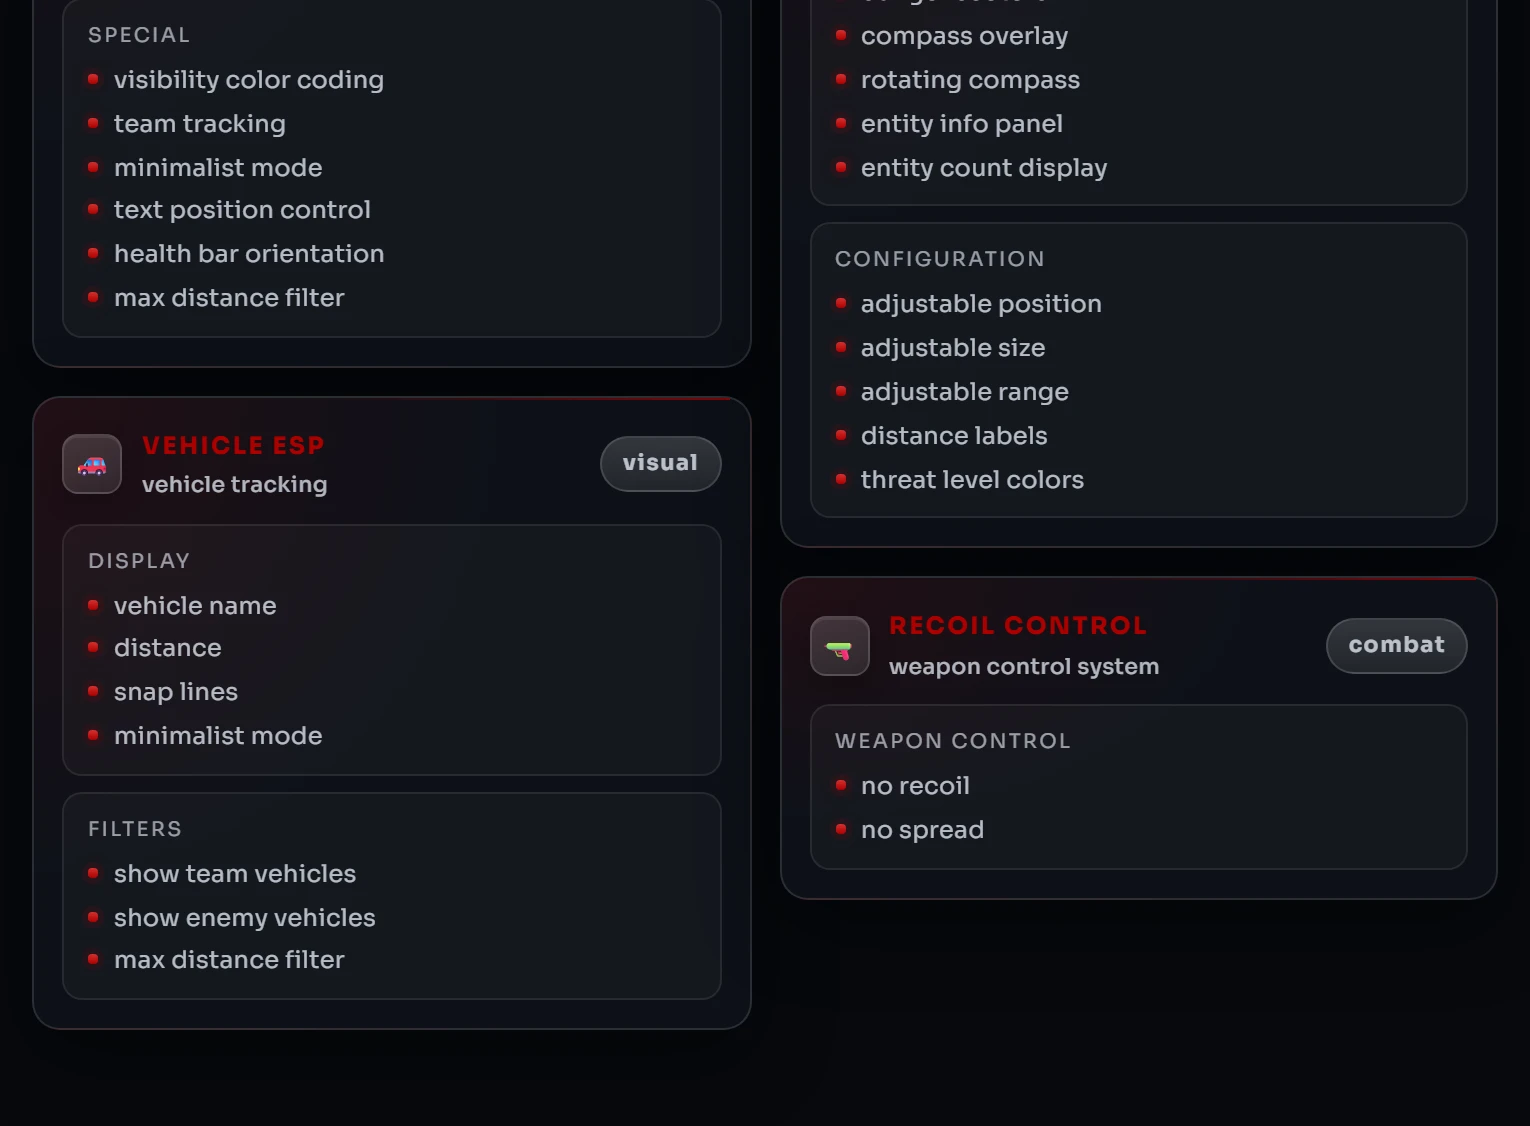
Task: Select show team vehicles filter
Action: tap(235, 874)
